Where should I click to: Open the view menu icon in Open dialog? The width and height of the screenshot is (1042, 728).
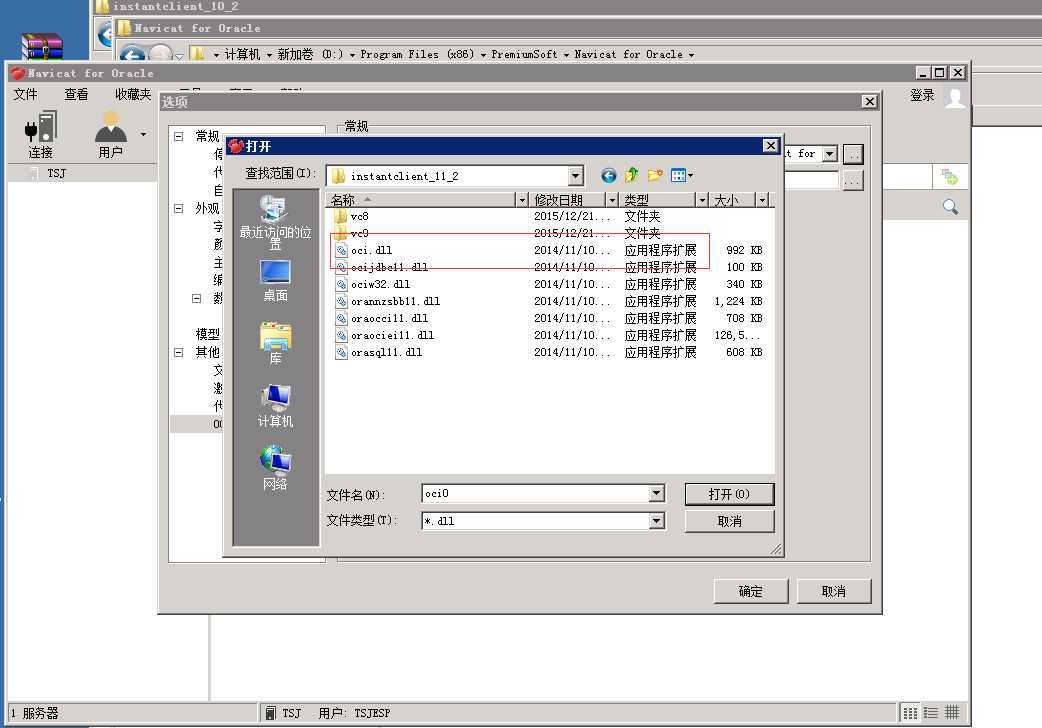tap(682, 176)
